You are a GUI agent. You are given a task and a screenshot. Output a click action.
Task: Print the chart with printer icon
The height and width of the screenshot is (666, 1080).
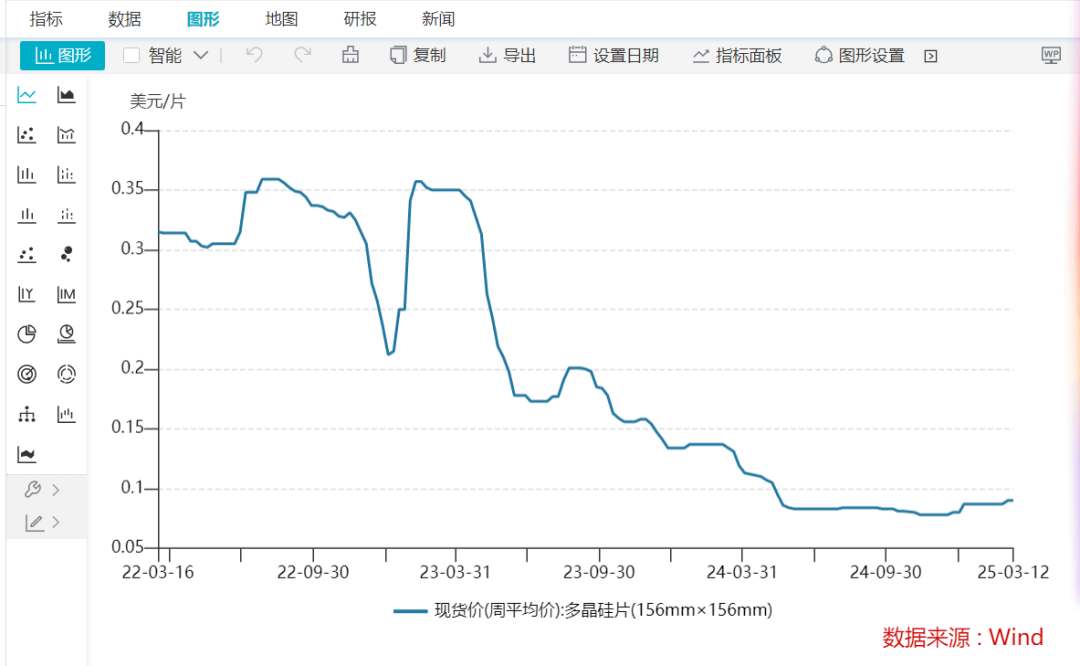coord(351,55)
